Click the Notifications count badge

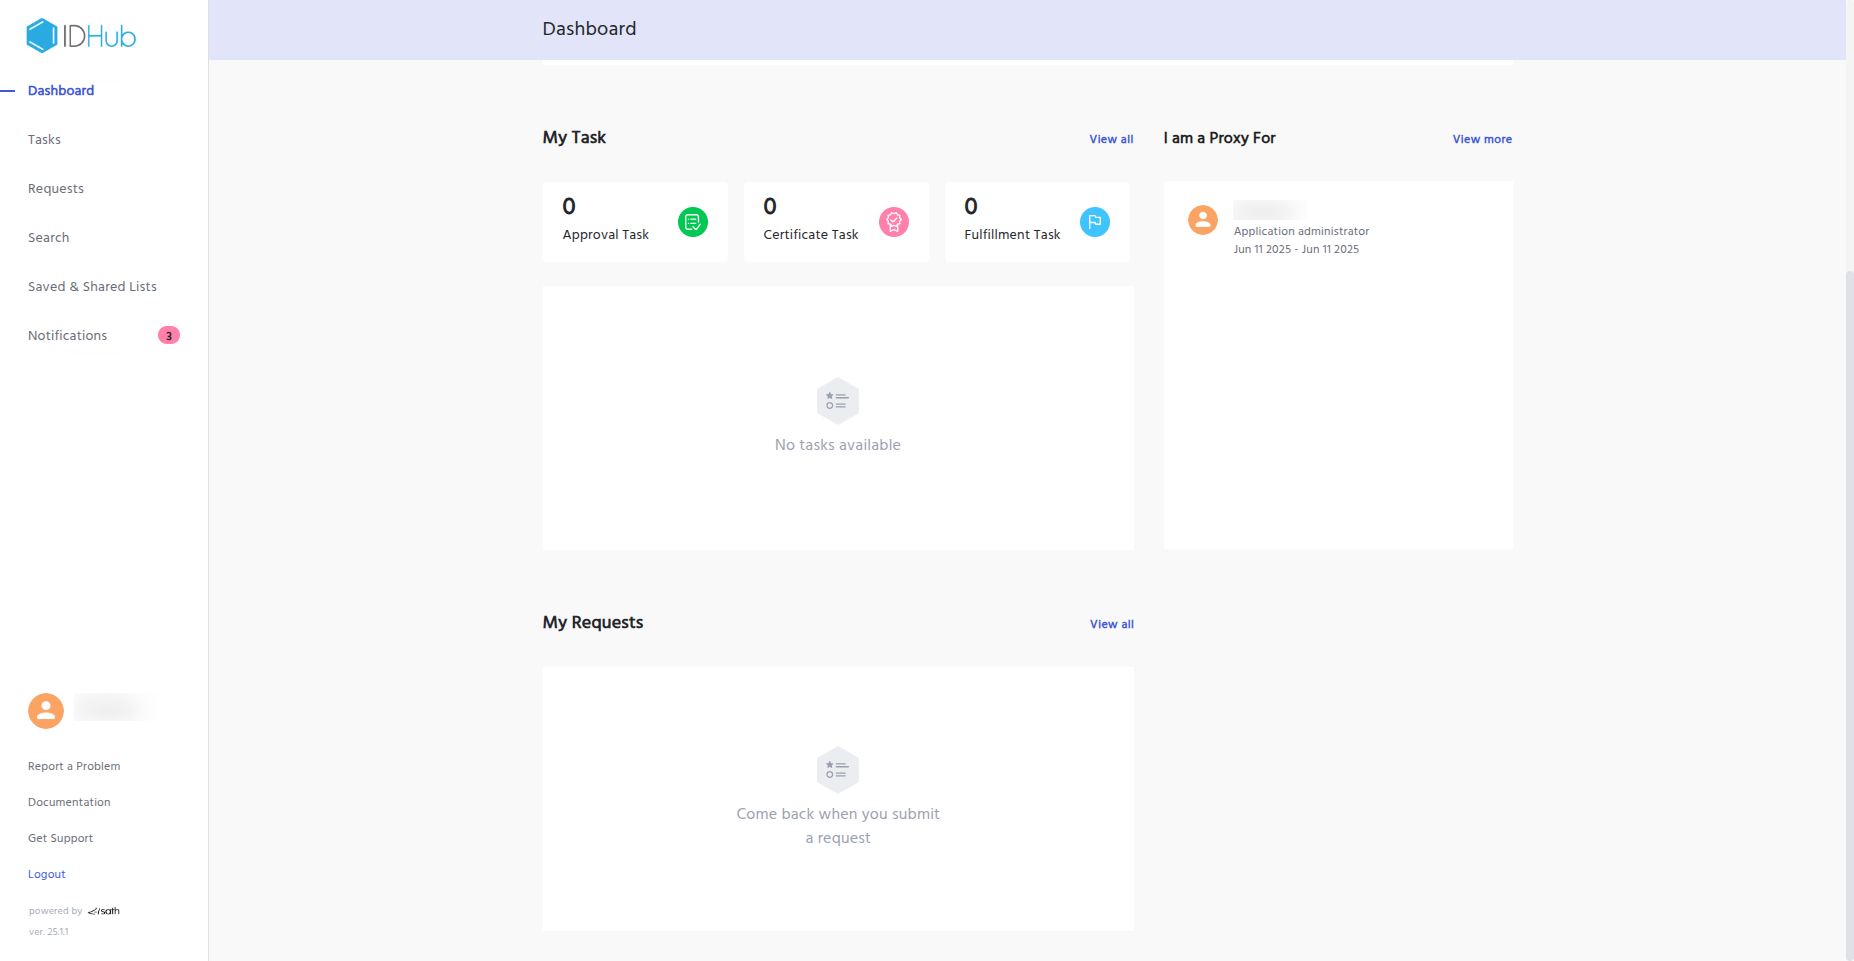click(169, 336)
